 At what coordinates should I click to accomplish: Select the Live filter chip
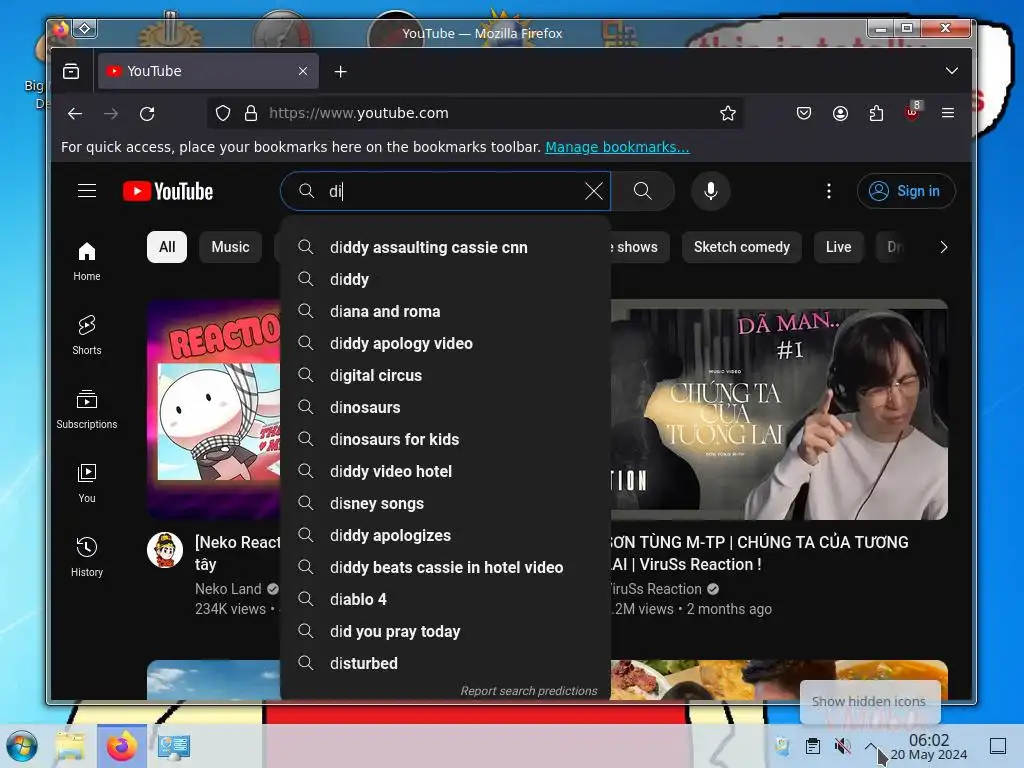click(x=838, y=247)
